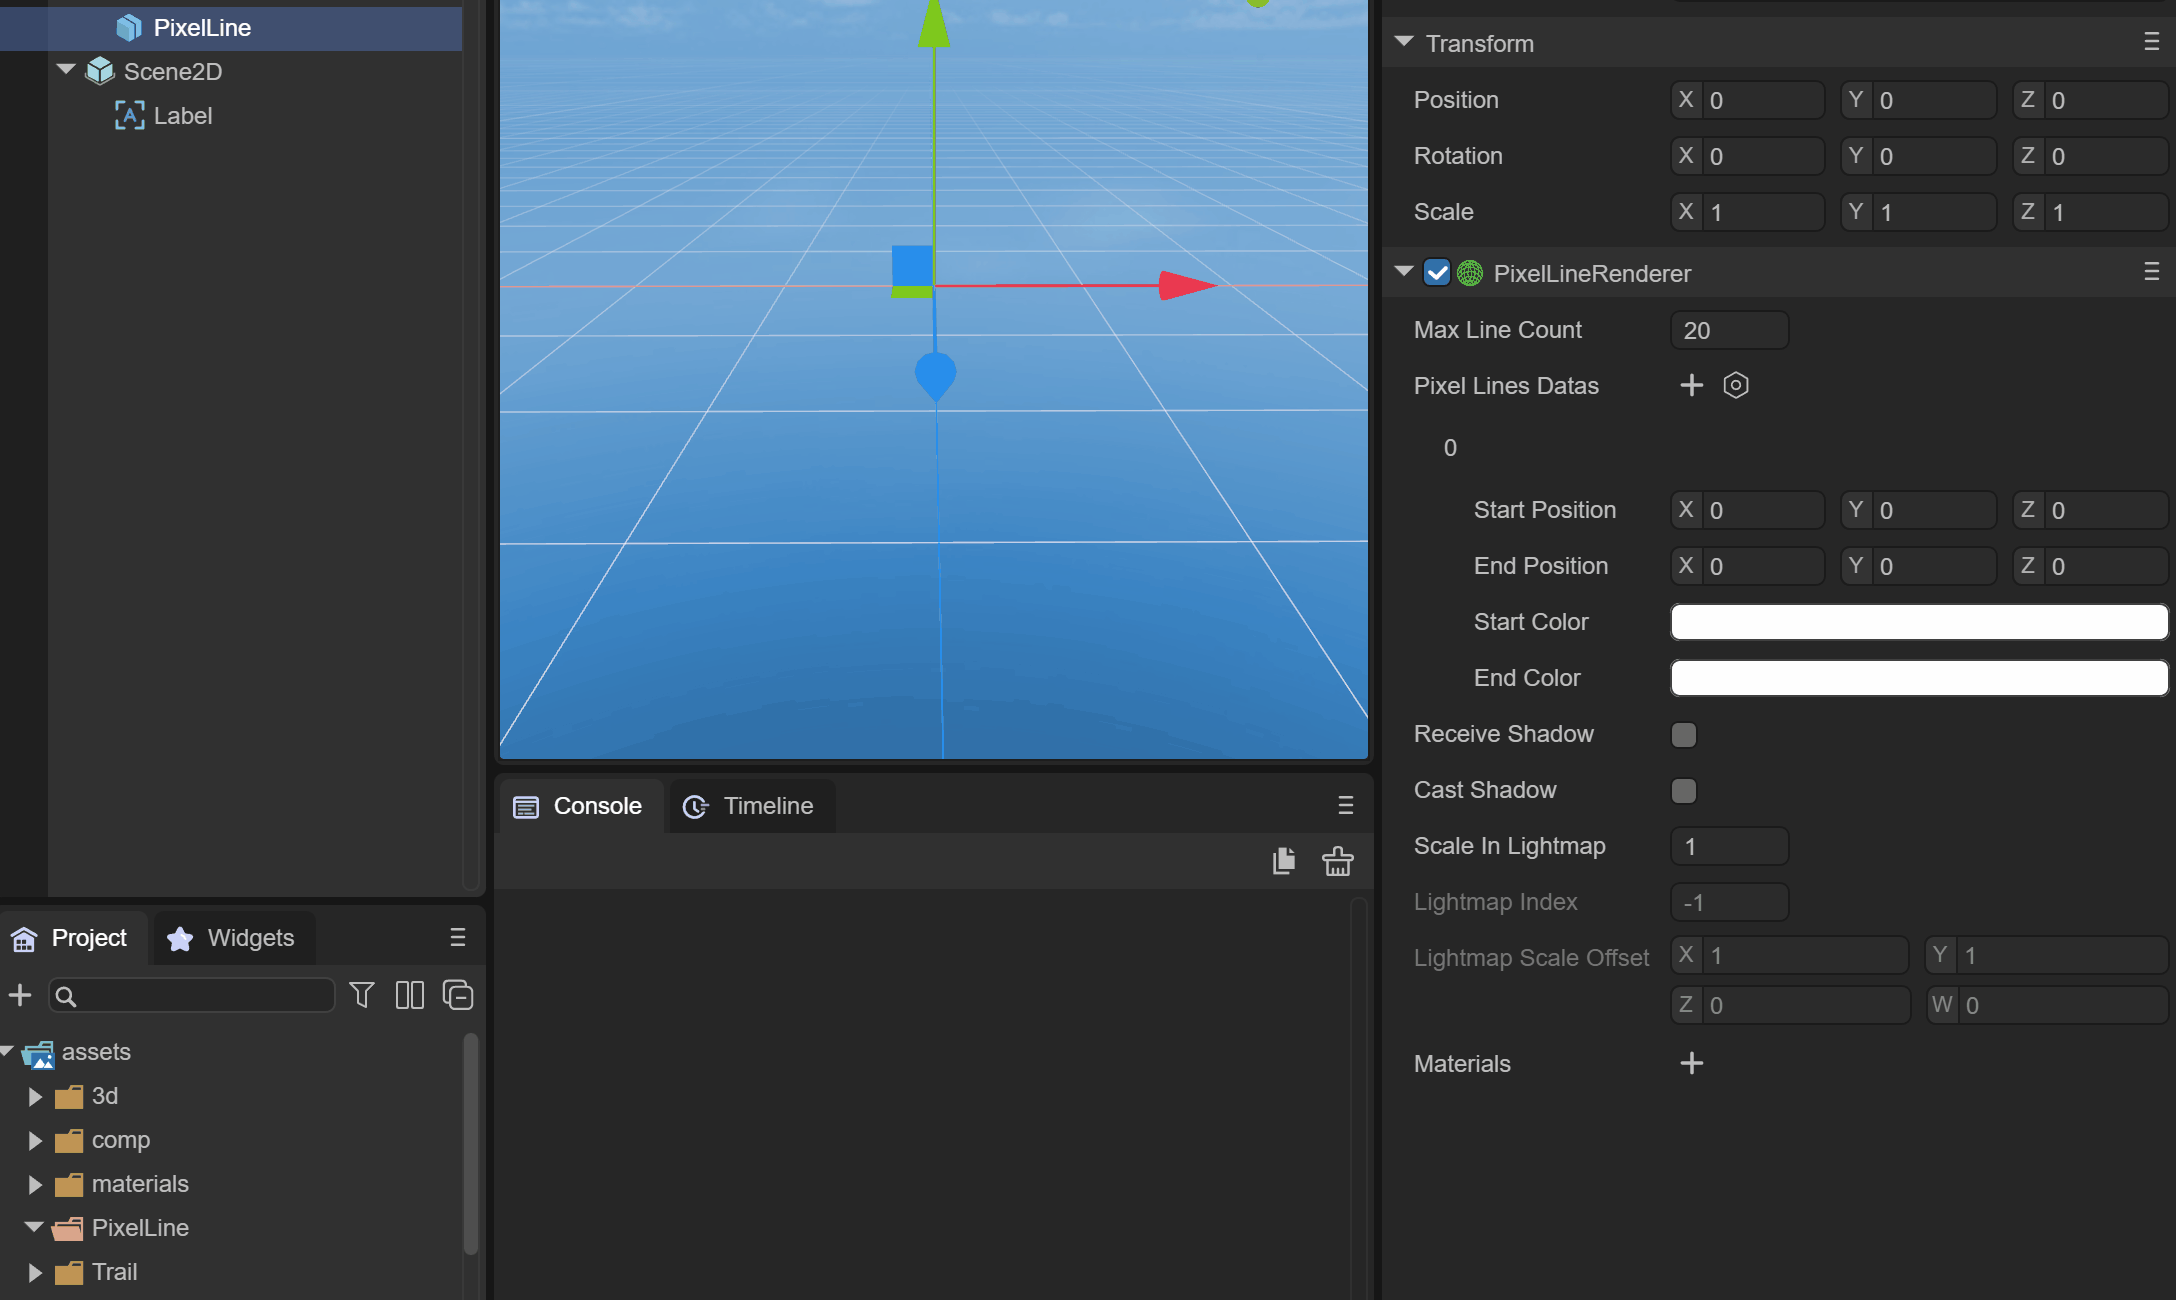2176x1300 pixels.
Task: Clear the console with the basket icon
Action: [x=1337, y=861]
